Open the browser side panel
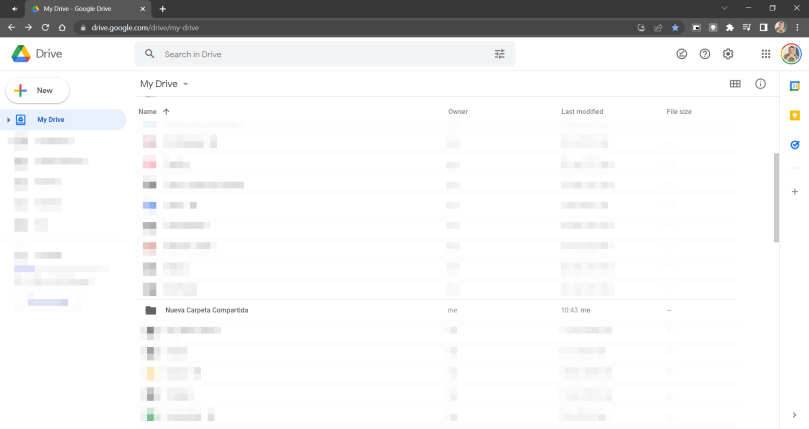This screenshot has height=429, width=809. (763, 27)
